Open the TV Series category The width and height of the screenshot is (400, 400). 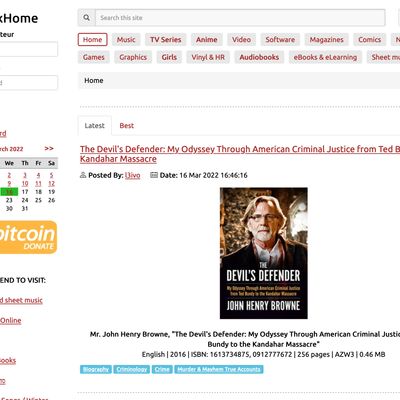[166, 40]
